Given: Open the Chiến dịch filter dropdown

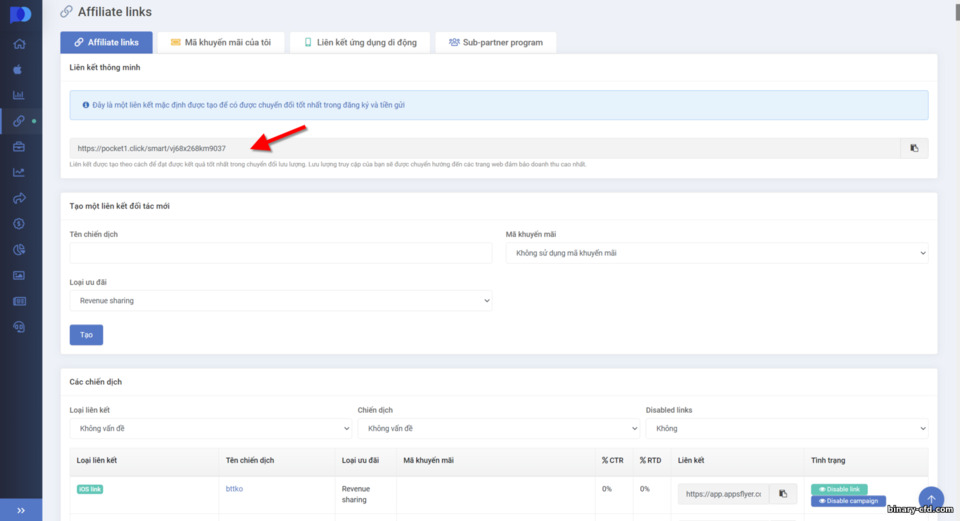Looking at the screenshot, I should (498, 429).
